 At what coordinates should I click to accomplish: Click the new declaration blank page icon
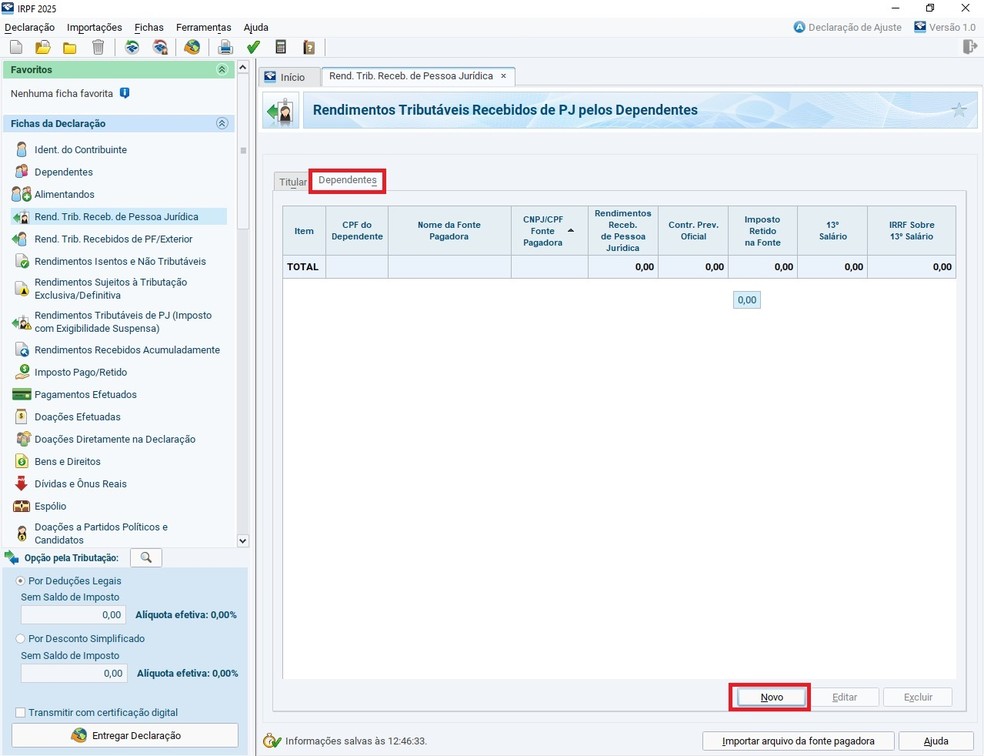click(x=16, y=47)
